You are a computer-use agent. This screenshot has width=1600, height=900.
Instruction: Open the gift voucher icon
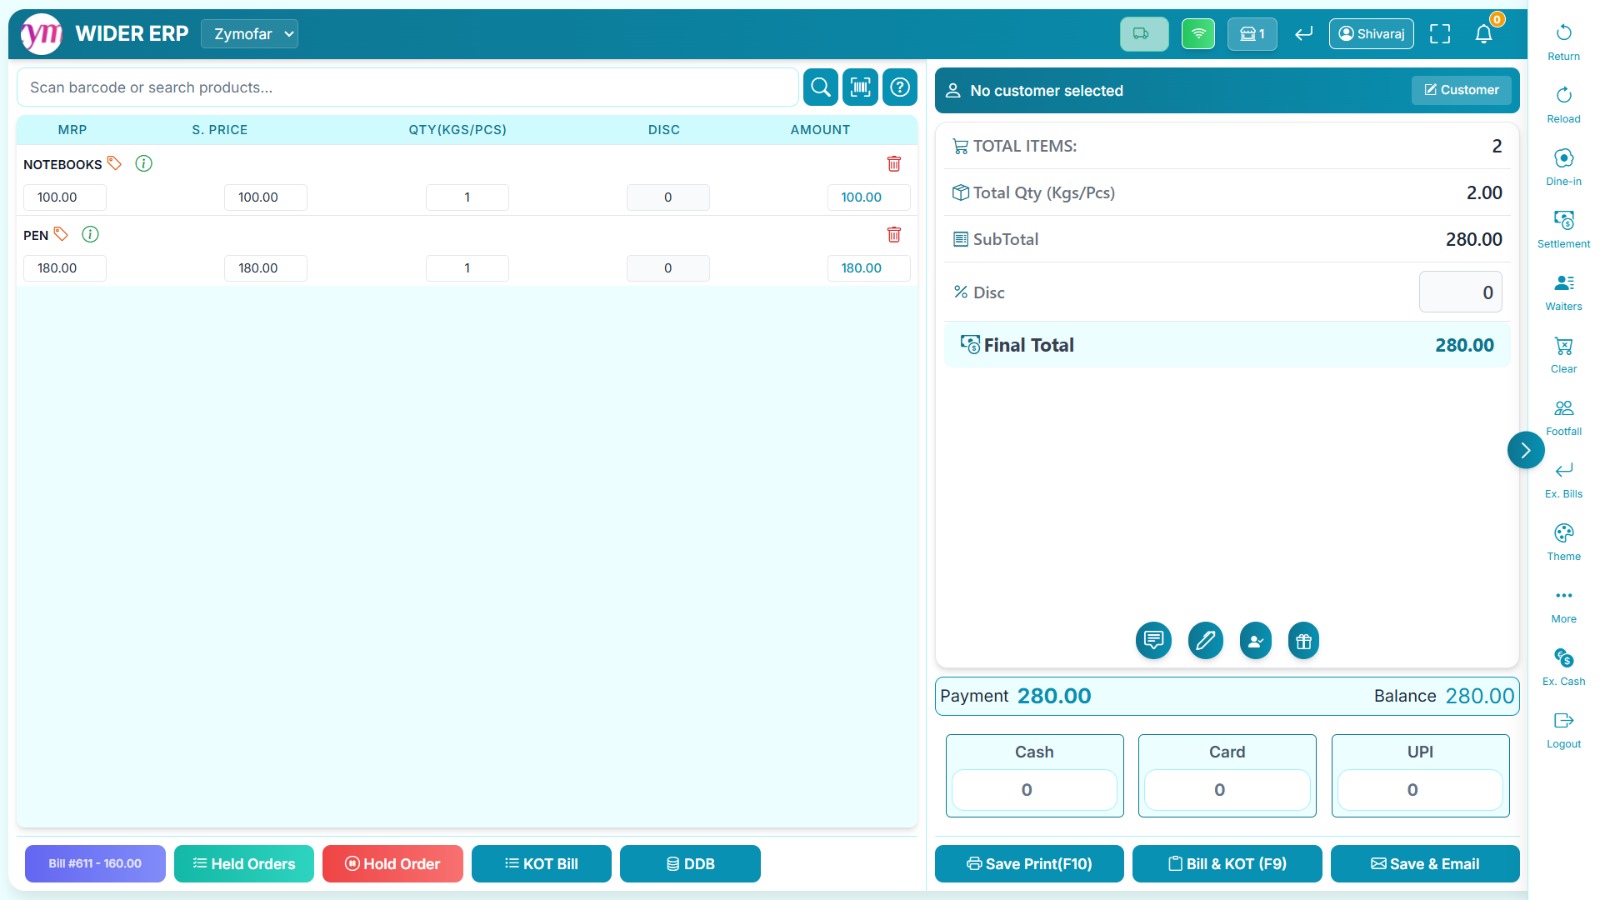[1303, 640]
